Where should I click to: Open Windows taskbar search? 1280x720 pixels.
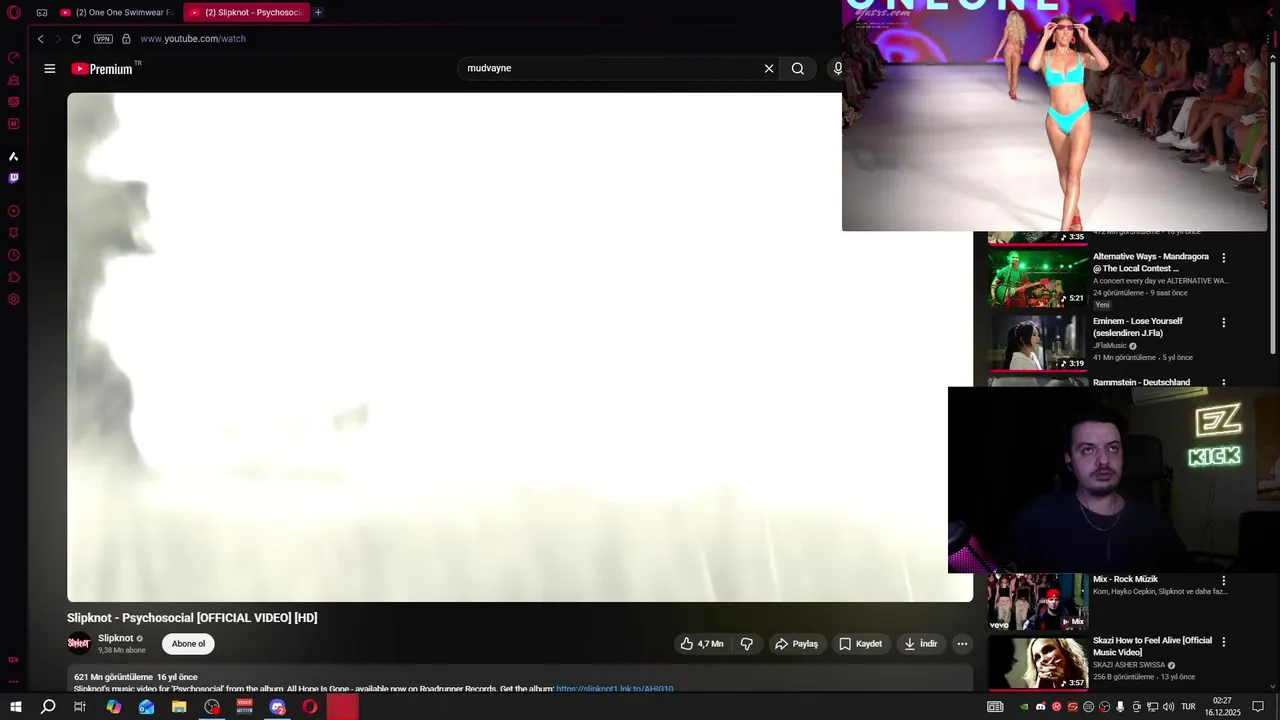(48, 707)
